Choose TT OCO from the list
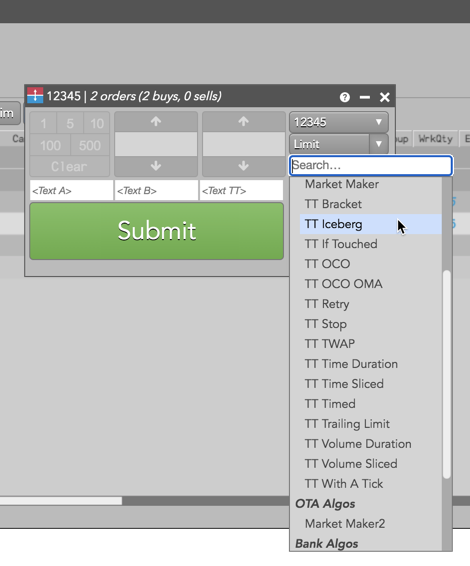The height and width of the screenshot is (566, 470). [x=370, y=264]
